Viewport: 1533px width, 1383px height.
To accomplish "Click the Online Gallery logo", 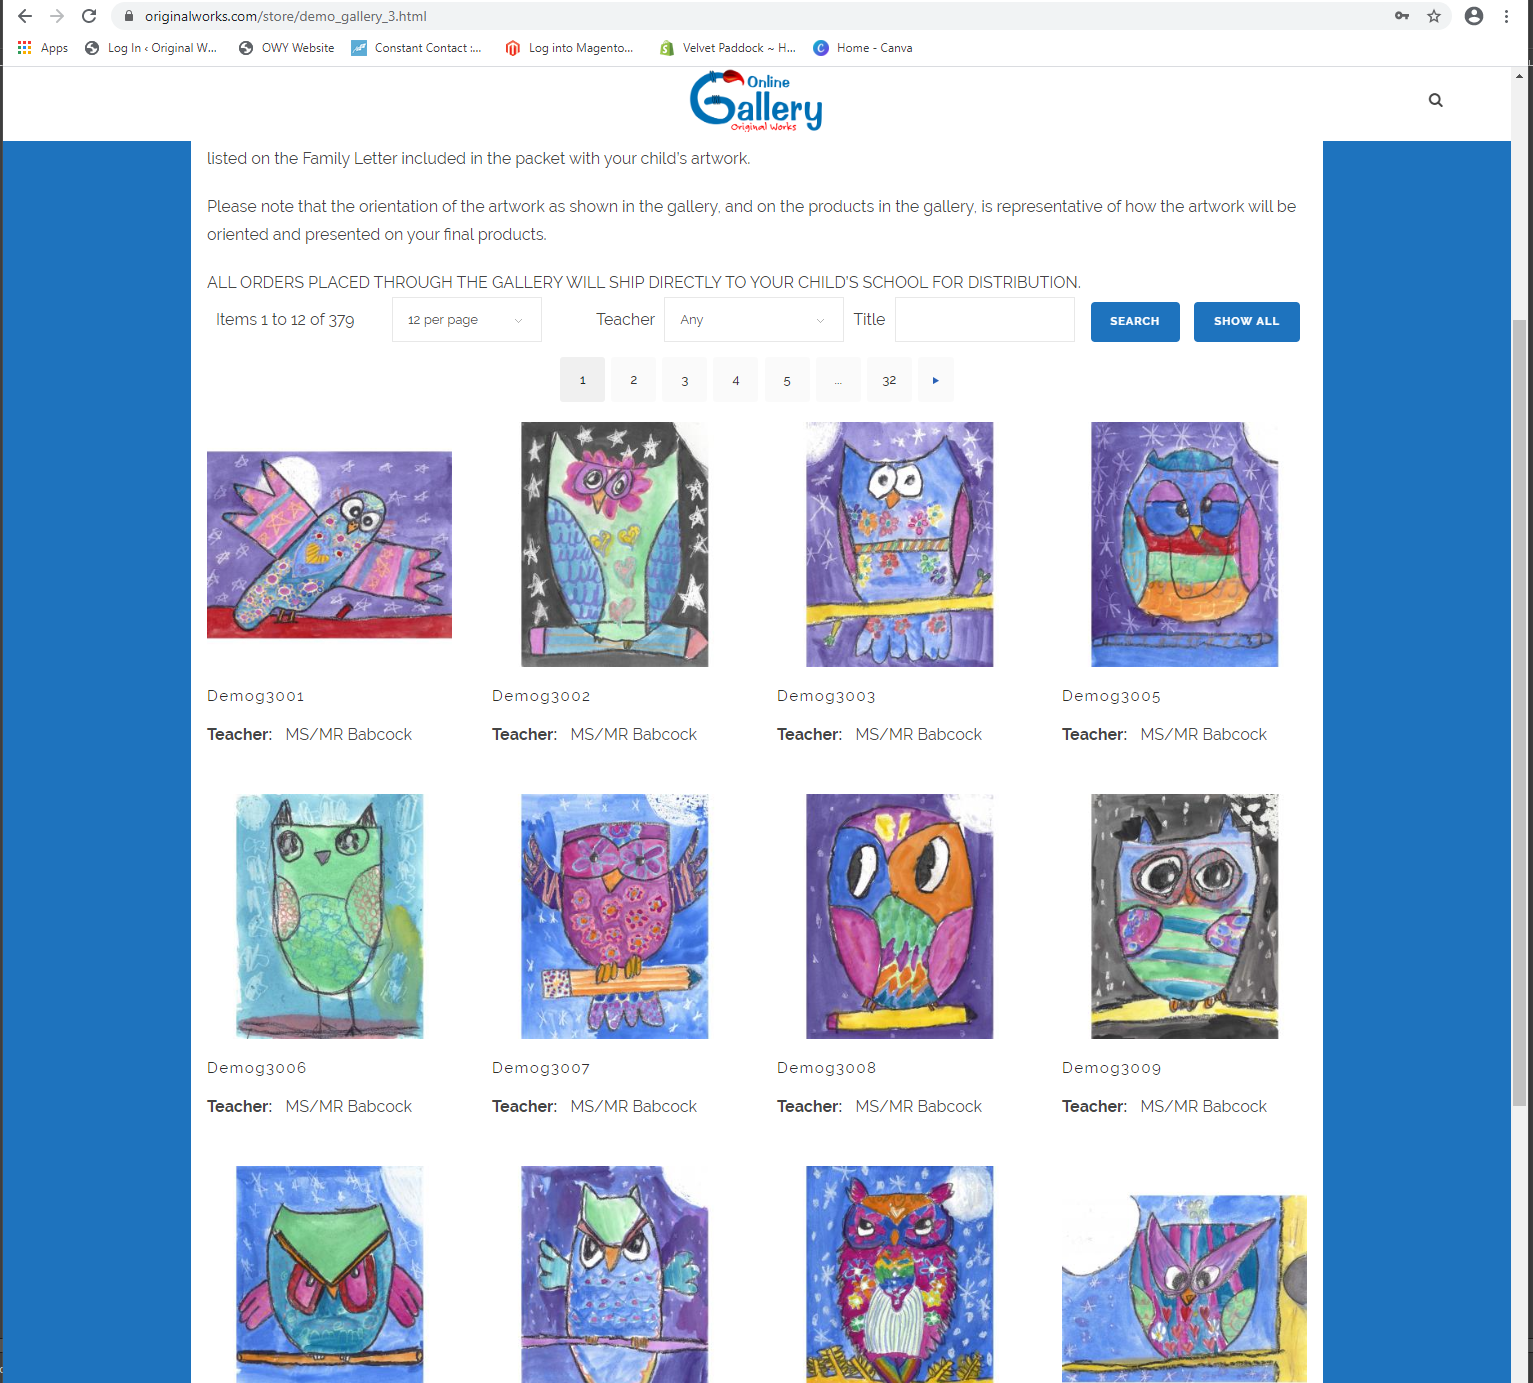I will 756,101.
